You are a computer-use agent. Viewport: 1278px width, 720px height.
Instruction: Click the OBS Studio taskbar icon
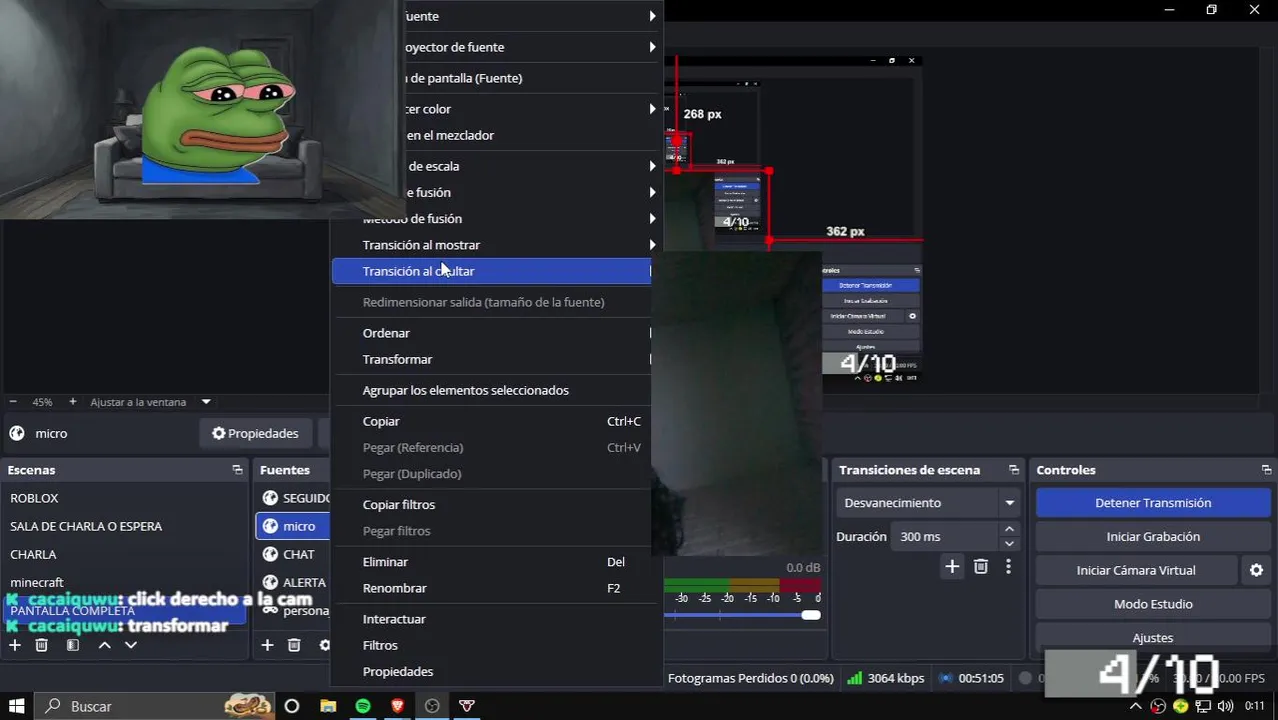tap(432, 706)
